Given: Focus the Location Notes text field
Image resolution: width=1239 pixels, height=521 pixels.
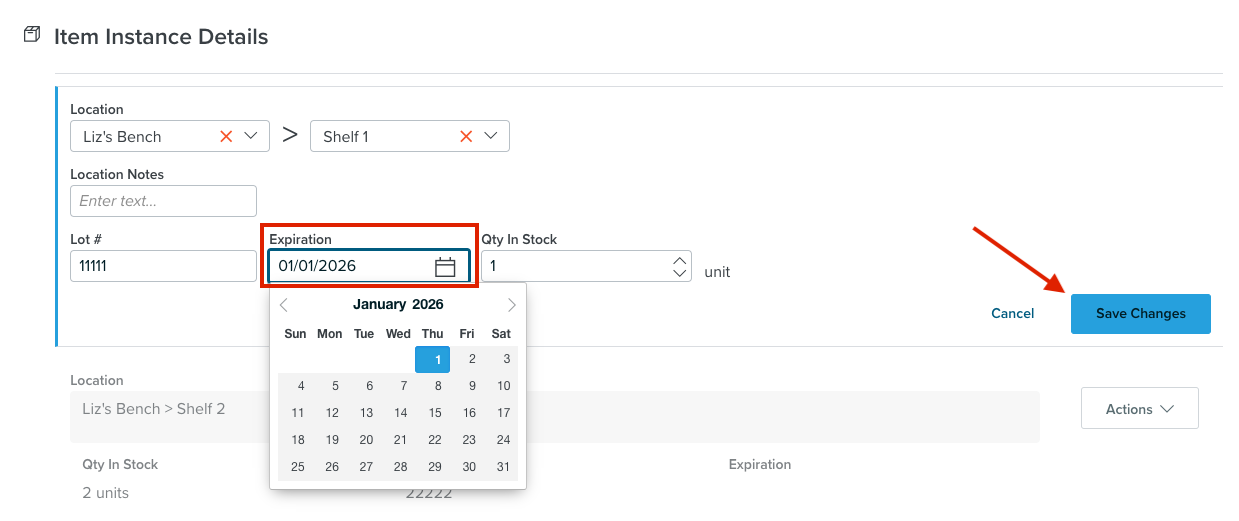Looking at the screenshot, I should (x=164, y=201).
